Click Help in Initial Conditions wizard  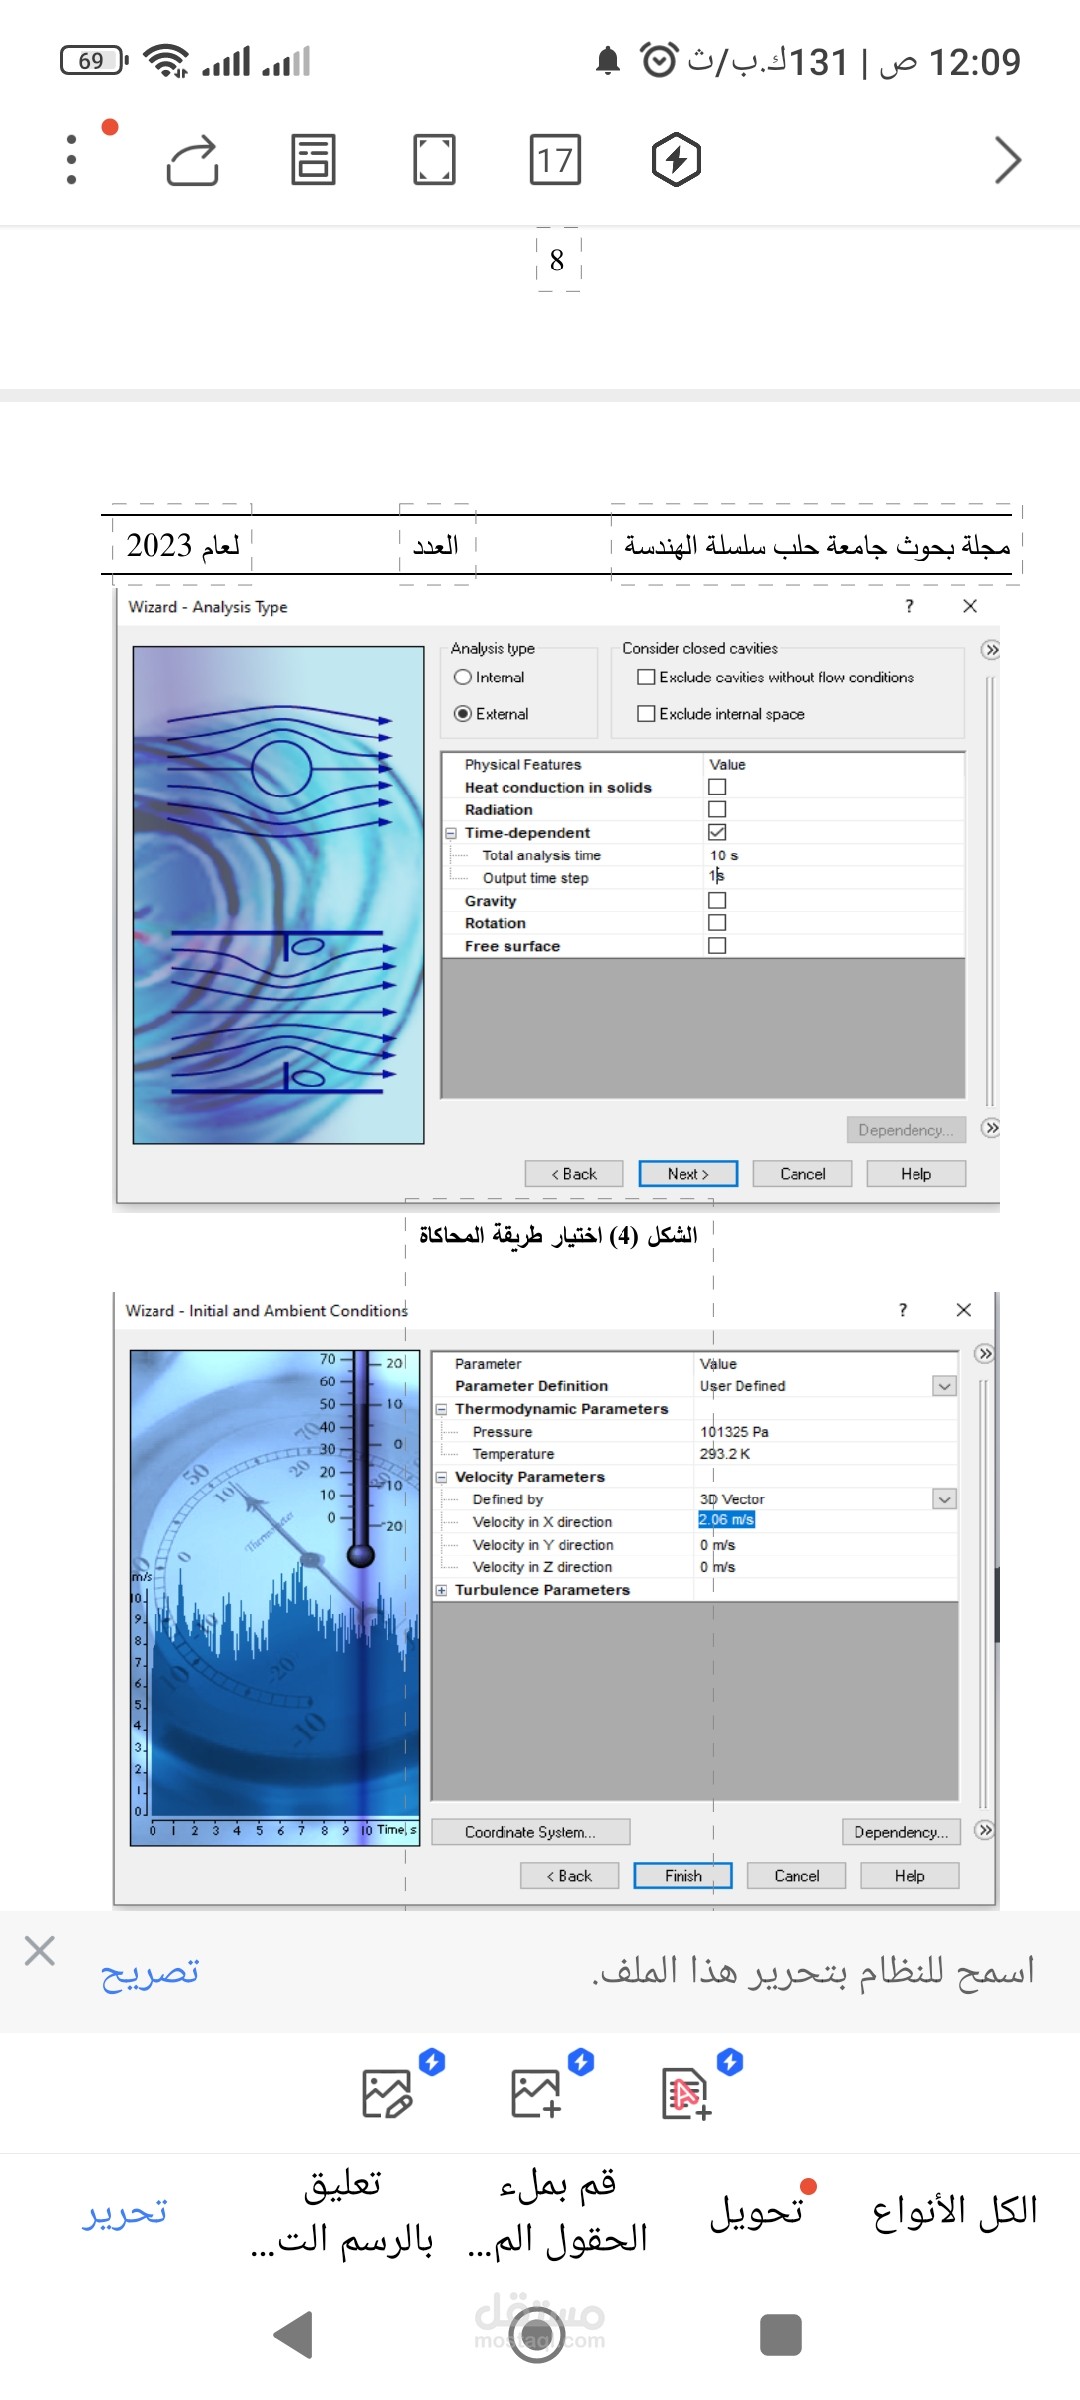click(910, 1876)
